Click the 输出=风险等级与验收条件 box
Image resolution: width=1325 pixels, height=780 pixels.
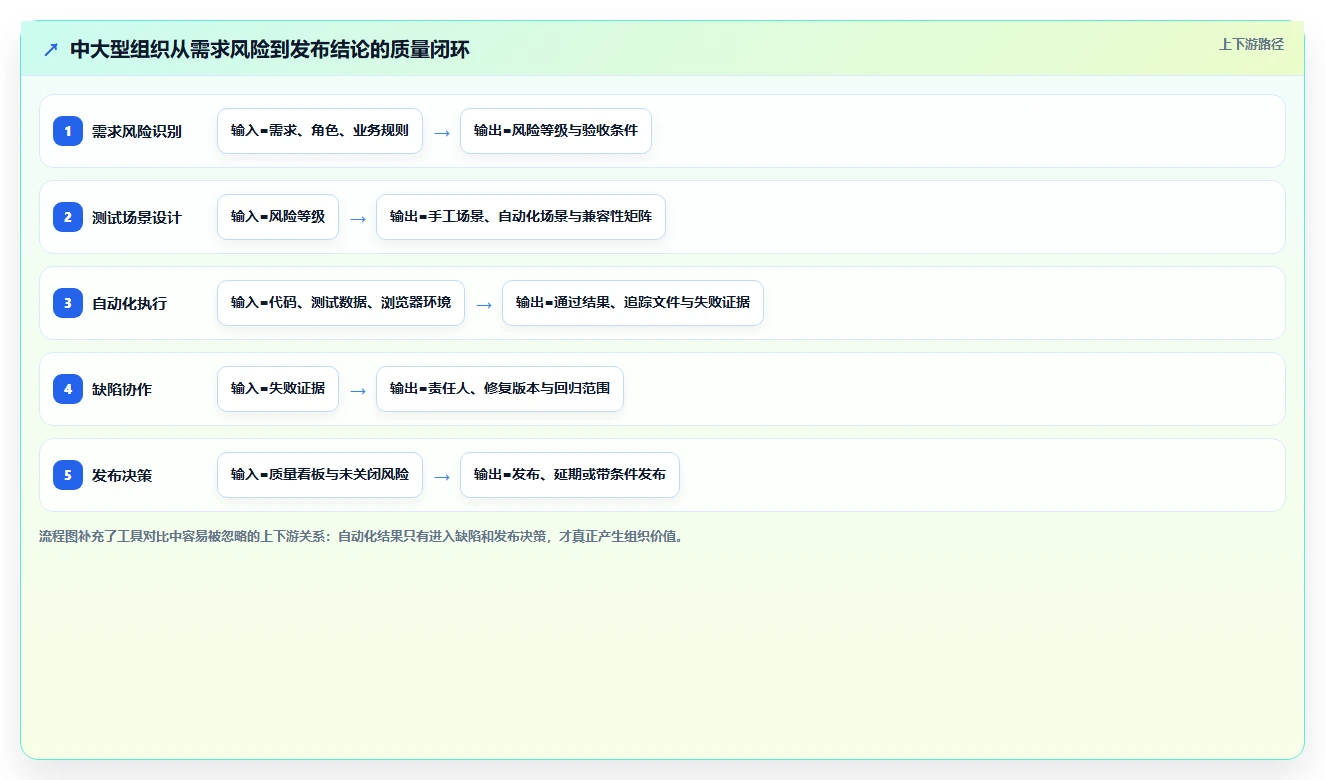[556, 131]
